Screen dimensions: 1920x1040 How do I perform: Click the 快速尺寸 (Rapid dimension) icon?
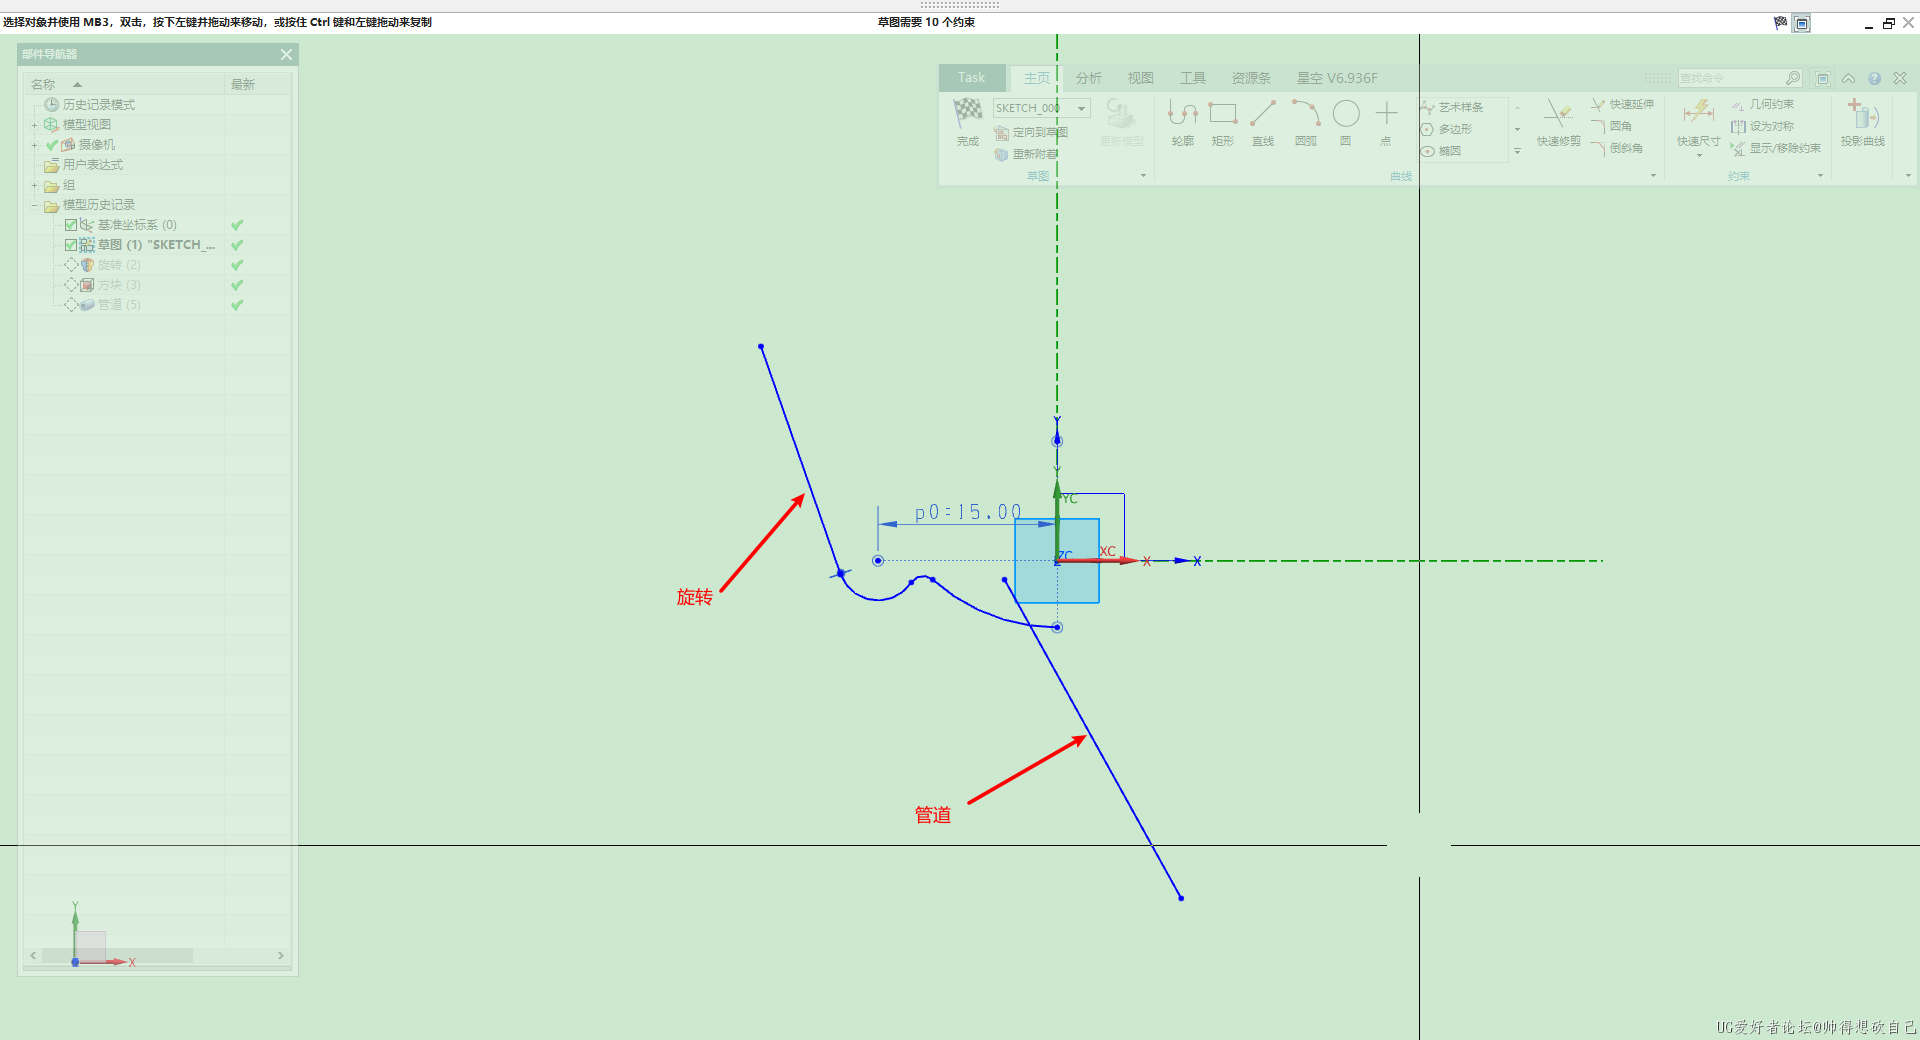[1698, 113]
